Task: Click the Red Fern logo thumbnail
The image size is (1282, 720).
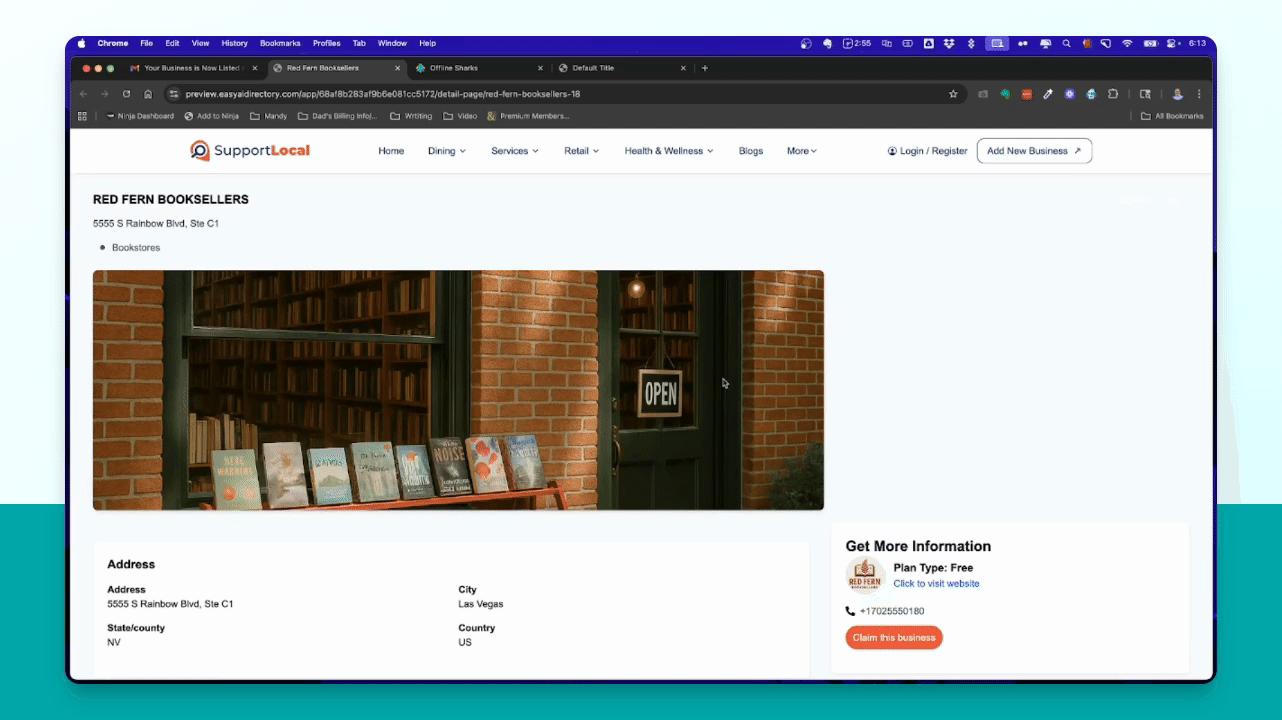Action: (x=865, y=577)
